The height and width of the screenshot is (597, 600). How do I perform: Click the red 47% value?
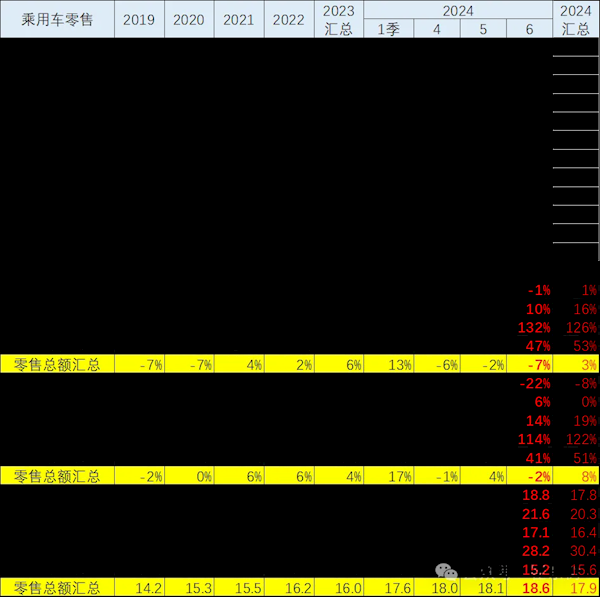538,346
